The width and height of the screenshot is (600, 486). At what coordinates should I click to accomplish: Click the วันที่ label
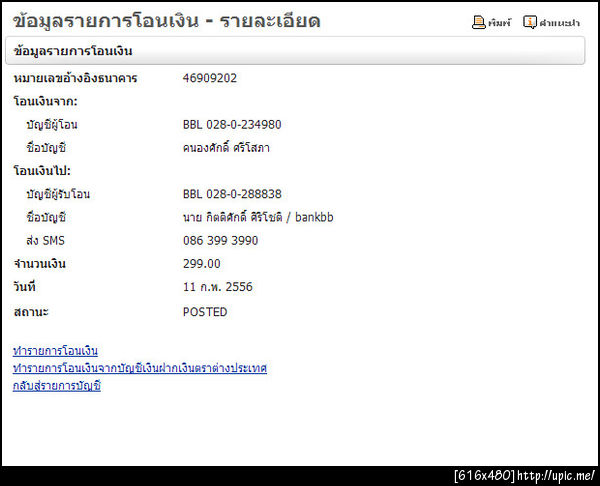point(24,287)
